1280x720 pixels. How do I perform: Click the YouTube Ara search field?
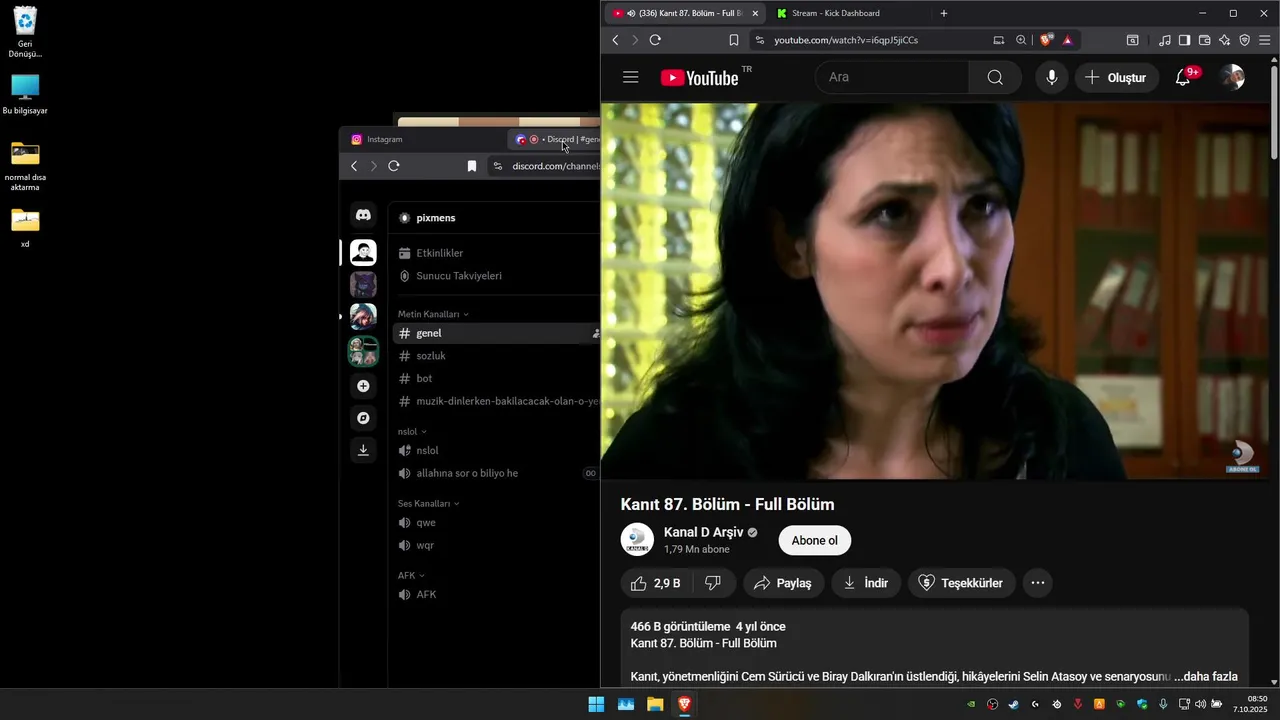892,78
